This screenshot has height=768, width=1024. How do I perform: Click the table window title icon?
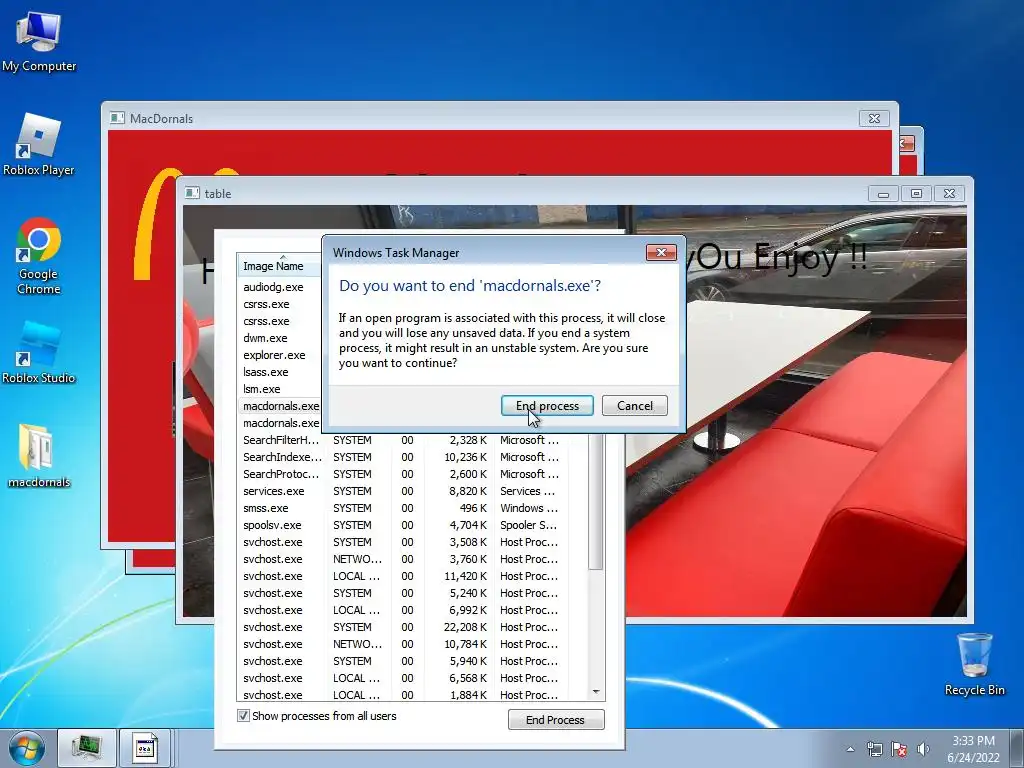click(192, 193)
